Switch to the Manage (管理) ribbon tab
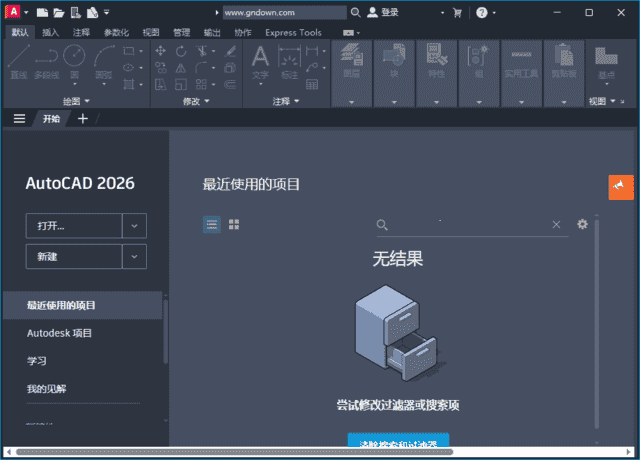The width and height of the screenshot is (640, 460). coord(182,33)
